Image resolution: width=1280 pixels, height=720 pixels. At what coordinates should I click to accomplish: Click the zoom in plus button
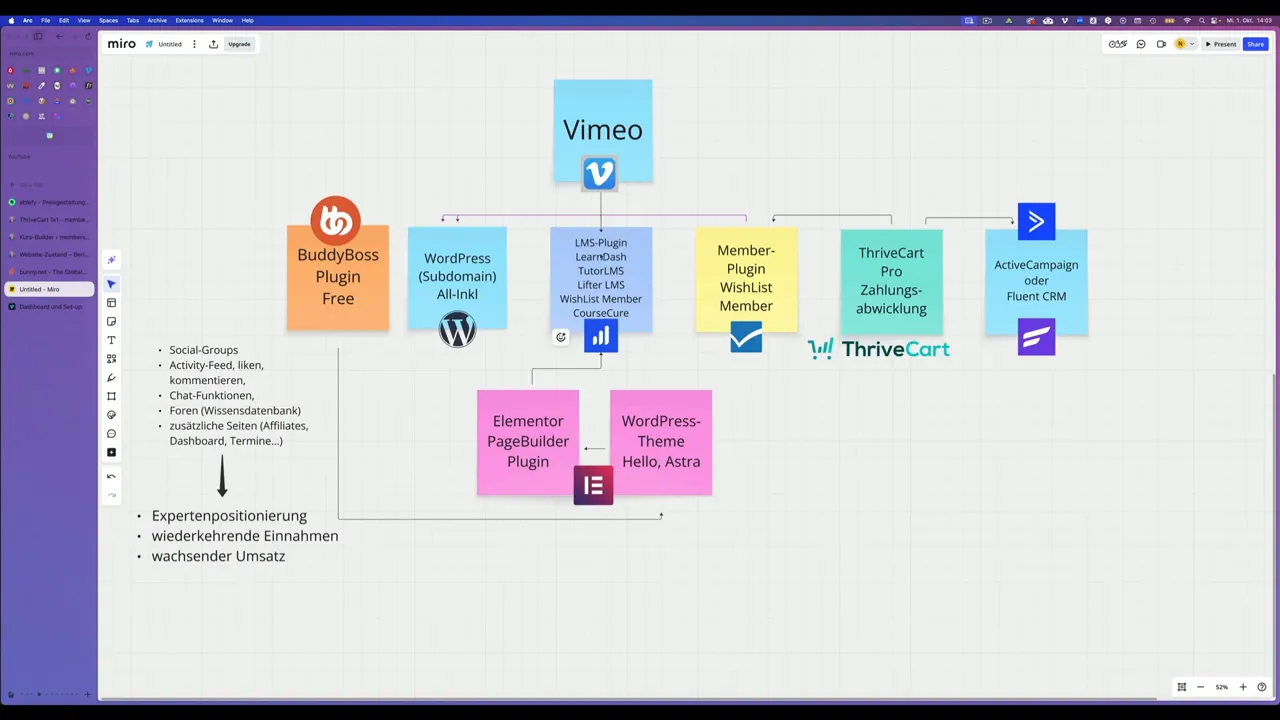[1243, 687]
